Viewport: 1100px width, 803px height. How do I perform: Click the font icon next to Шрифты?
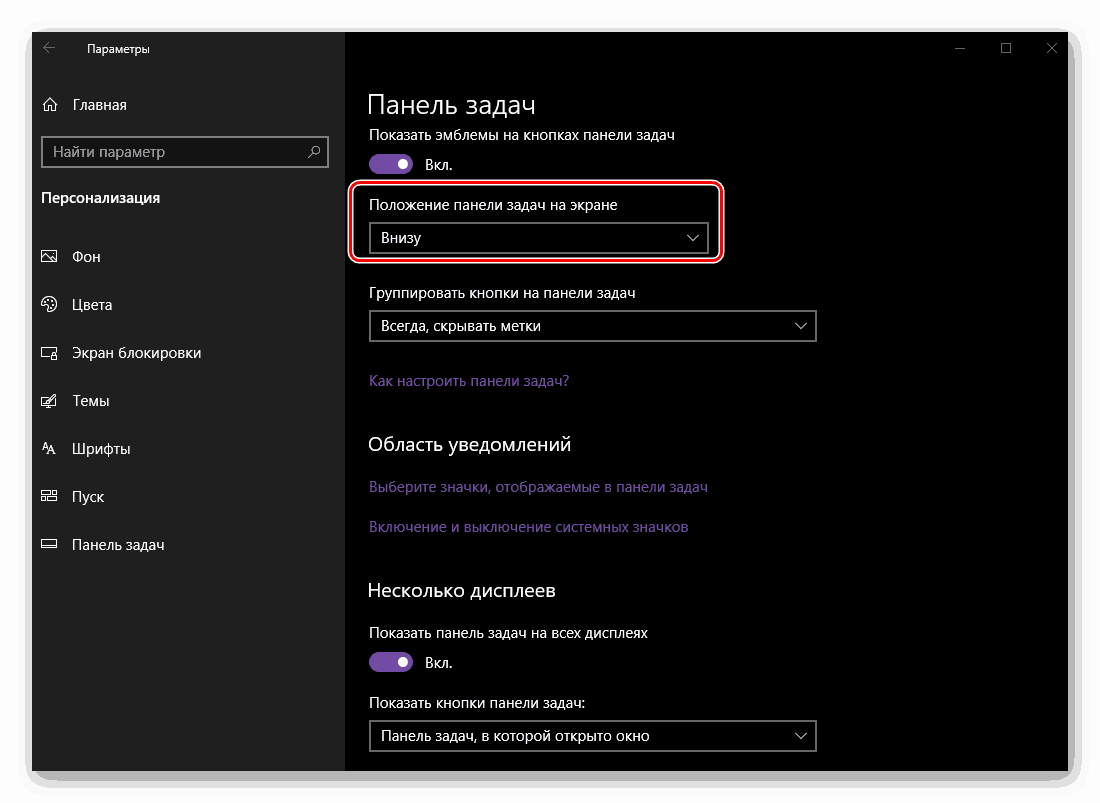coord(49,448)
